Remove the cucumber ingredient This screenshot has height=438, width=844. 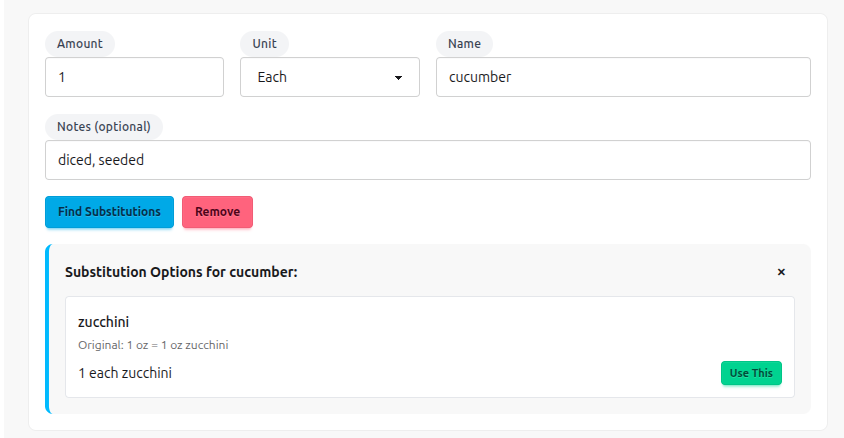[217, 212]
